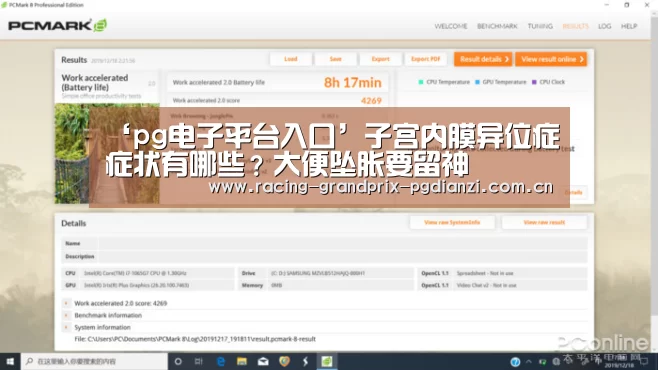Click the Work accelerated 2.0 score 4269

[371, 101]
